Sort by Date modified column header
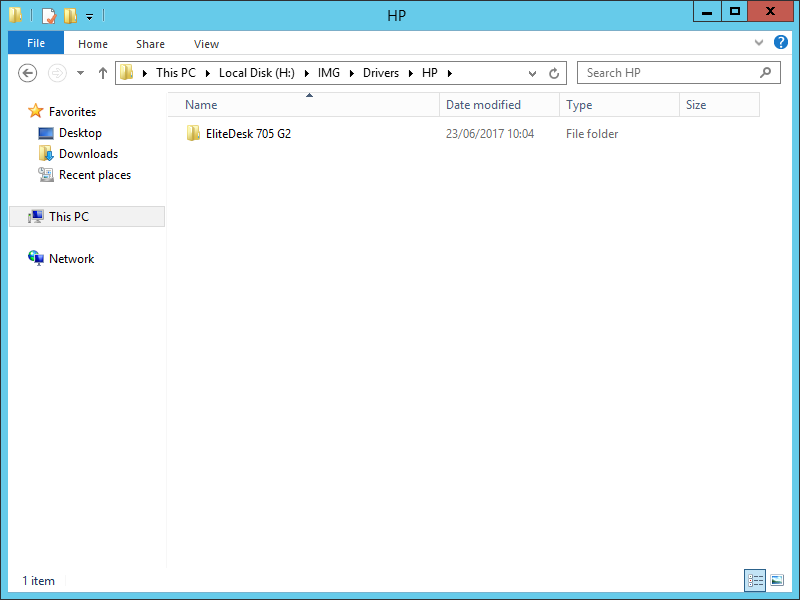800x600 pixels. click(x=499, y=105)
